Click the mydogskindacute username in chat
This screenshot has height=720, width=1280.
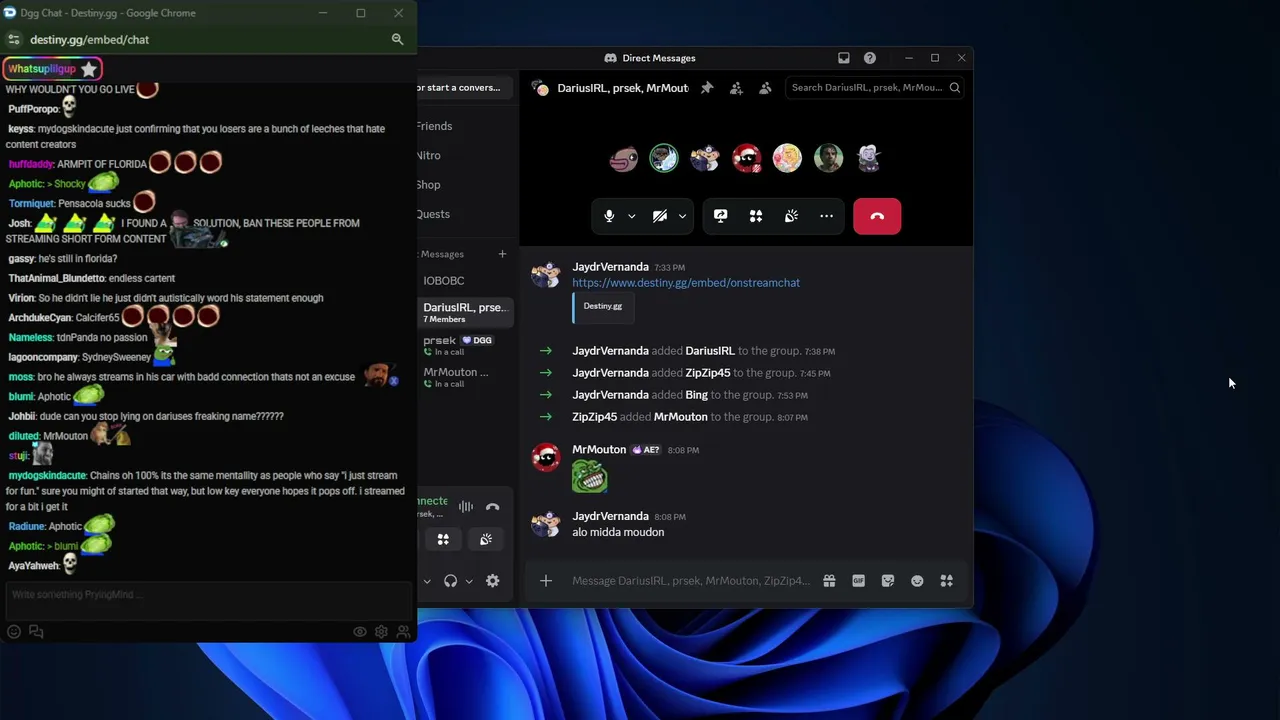(47, 476)
